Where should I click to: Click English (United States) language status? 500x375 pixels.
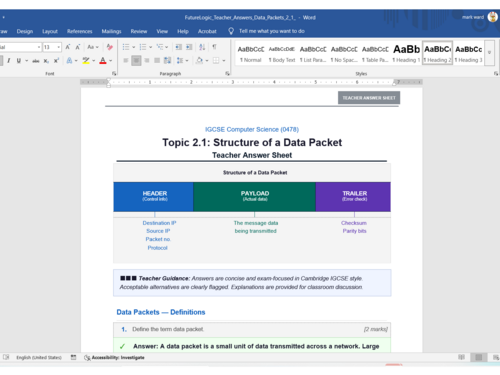click(x=39, y=357)
